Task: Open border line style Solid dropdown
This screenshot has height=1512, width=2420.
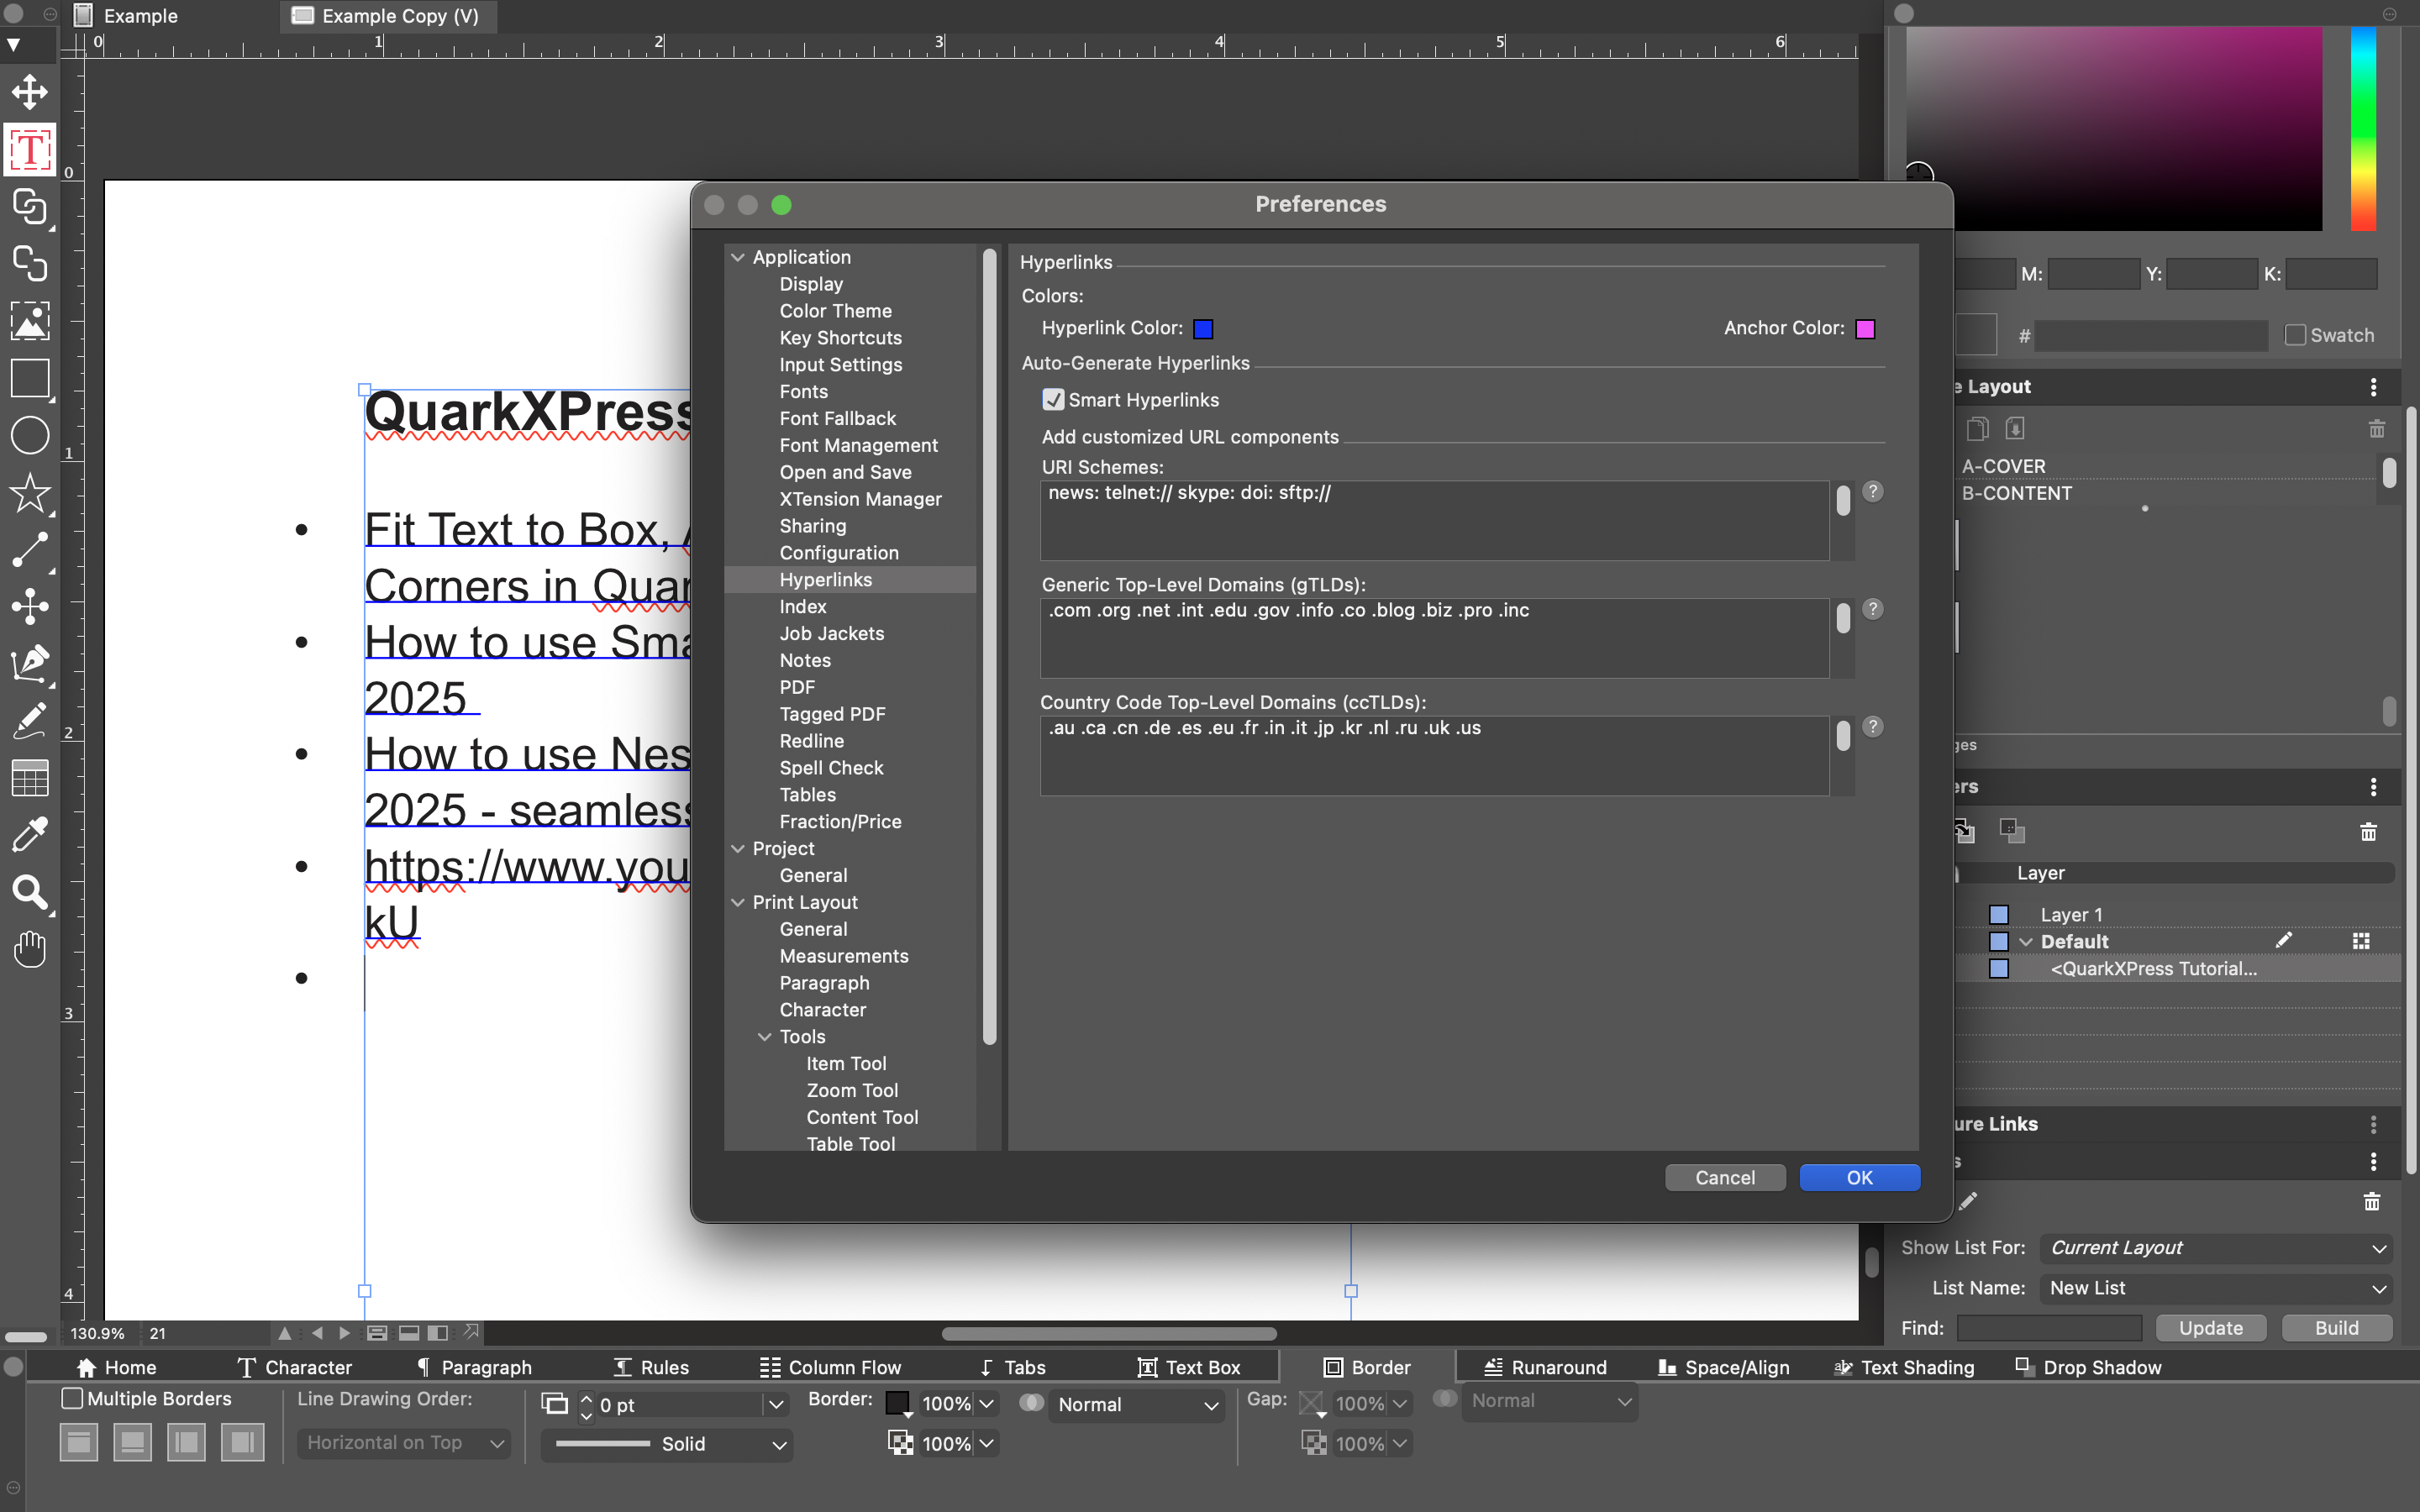Action: pyautogui.click(x=667, y=1443)
